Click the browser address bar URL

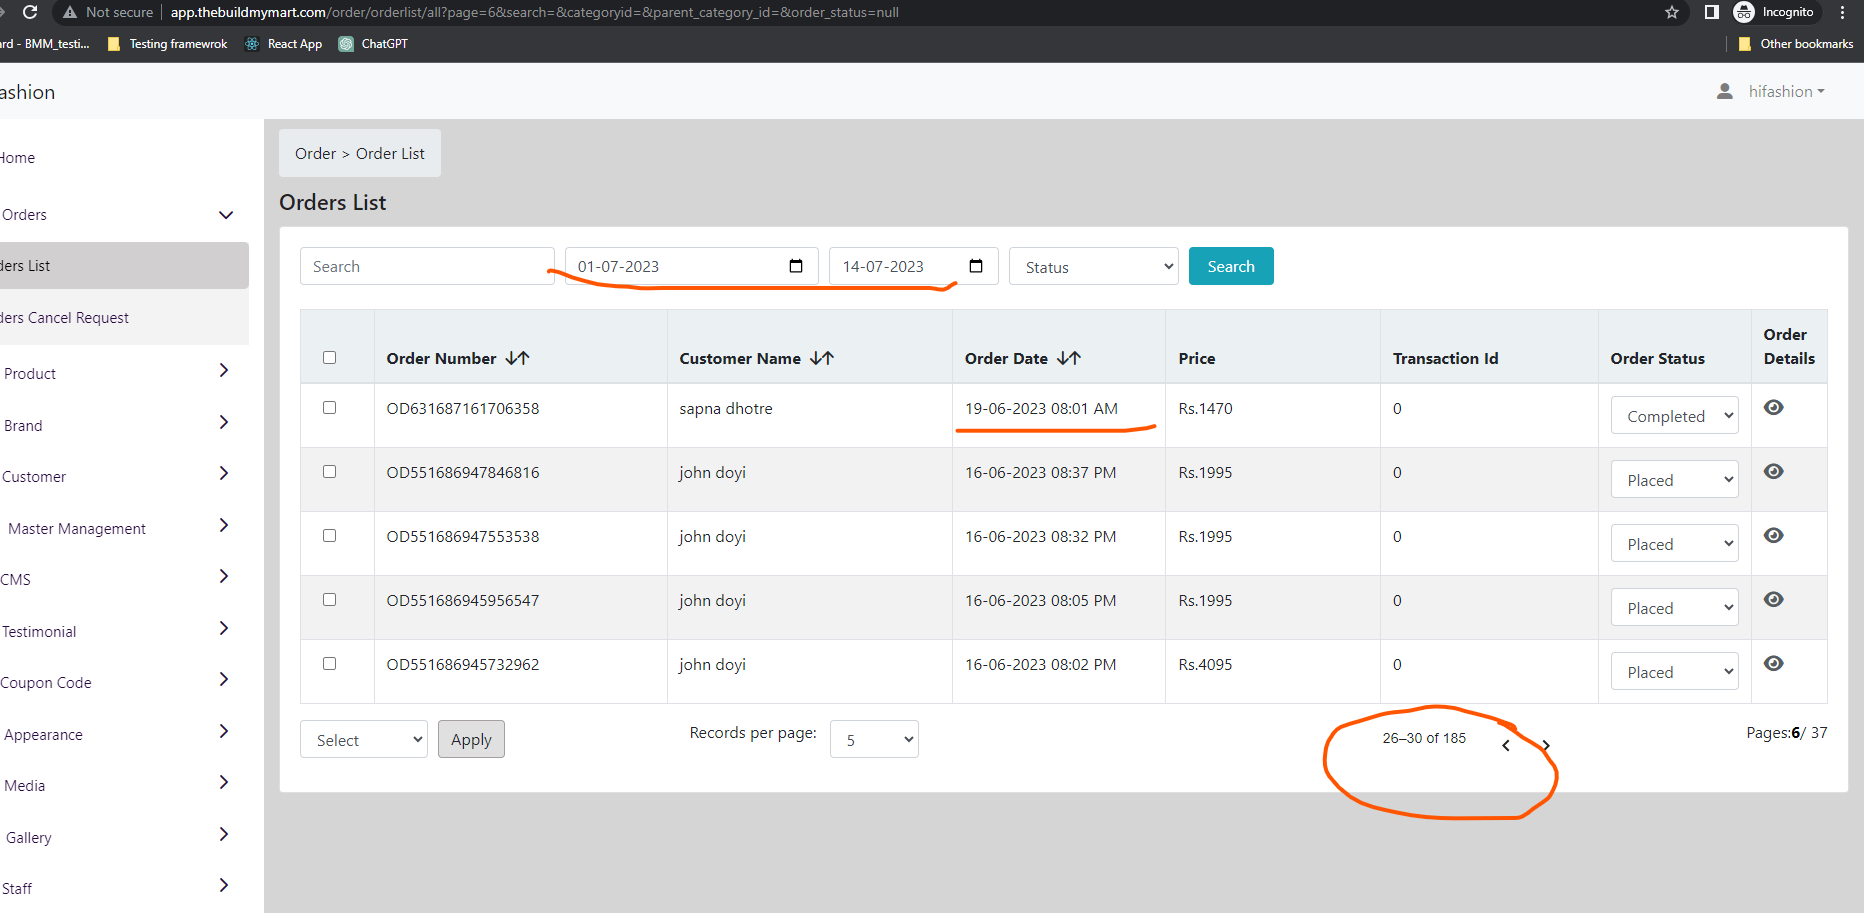point(535,12)
